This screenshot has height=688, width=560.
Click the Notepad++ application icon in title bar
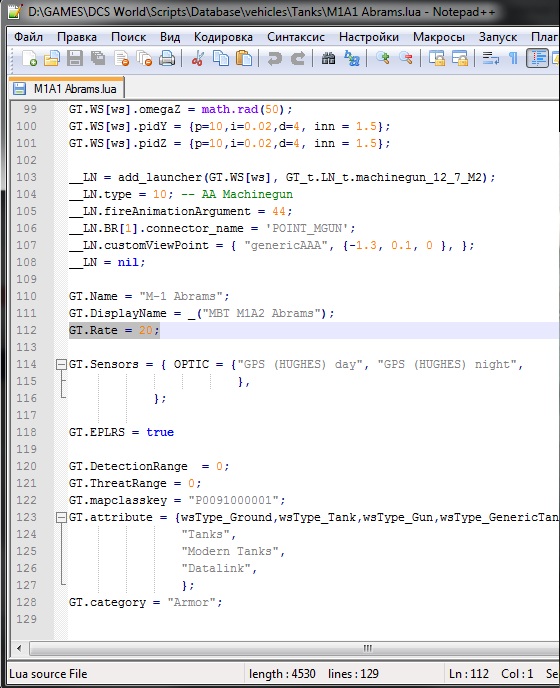14,11
